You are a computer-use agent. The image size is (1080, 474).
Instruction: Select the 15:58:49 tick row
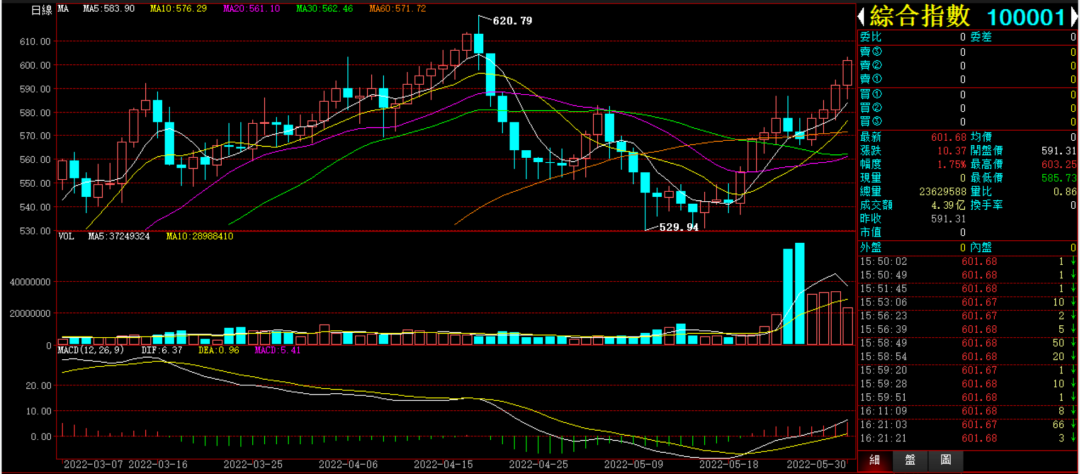(x=967, y=343)
